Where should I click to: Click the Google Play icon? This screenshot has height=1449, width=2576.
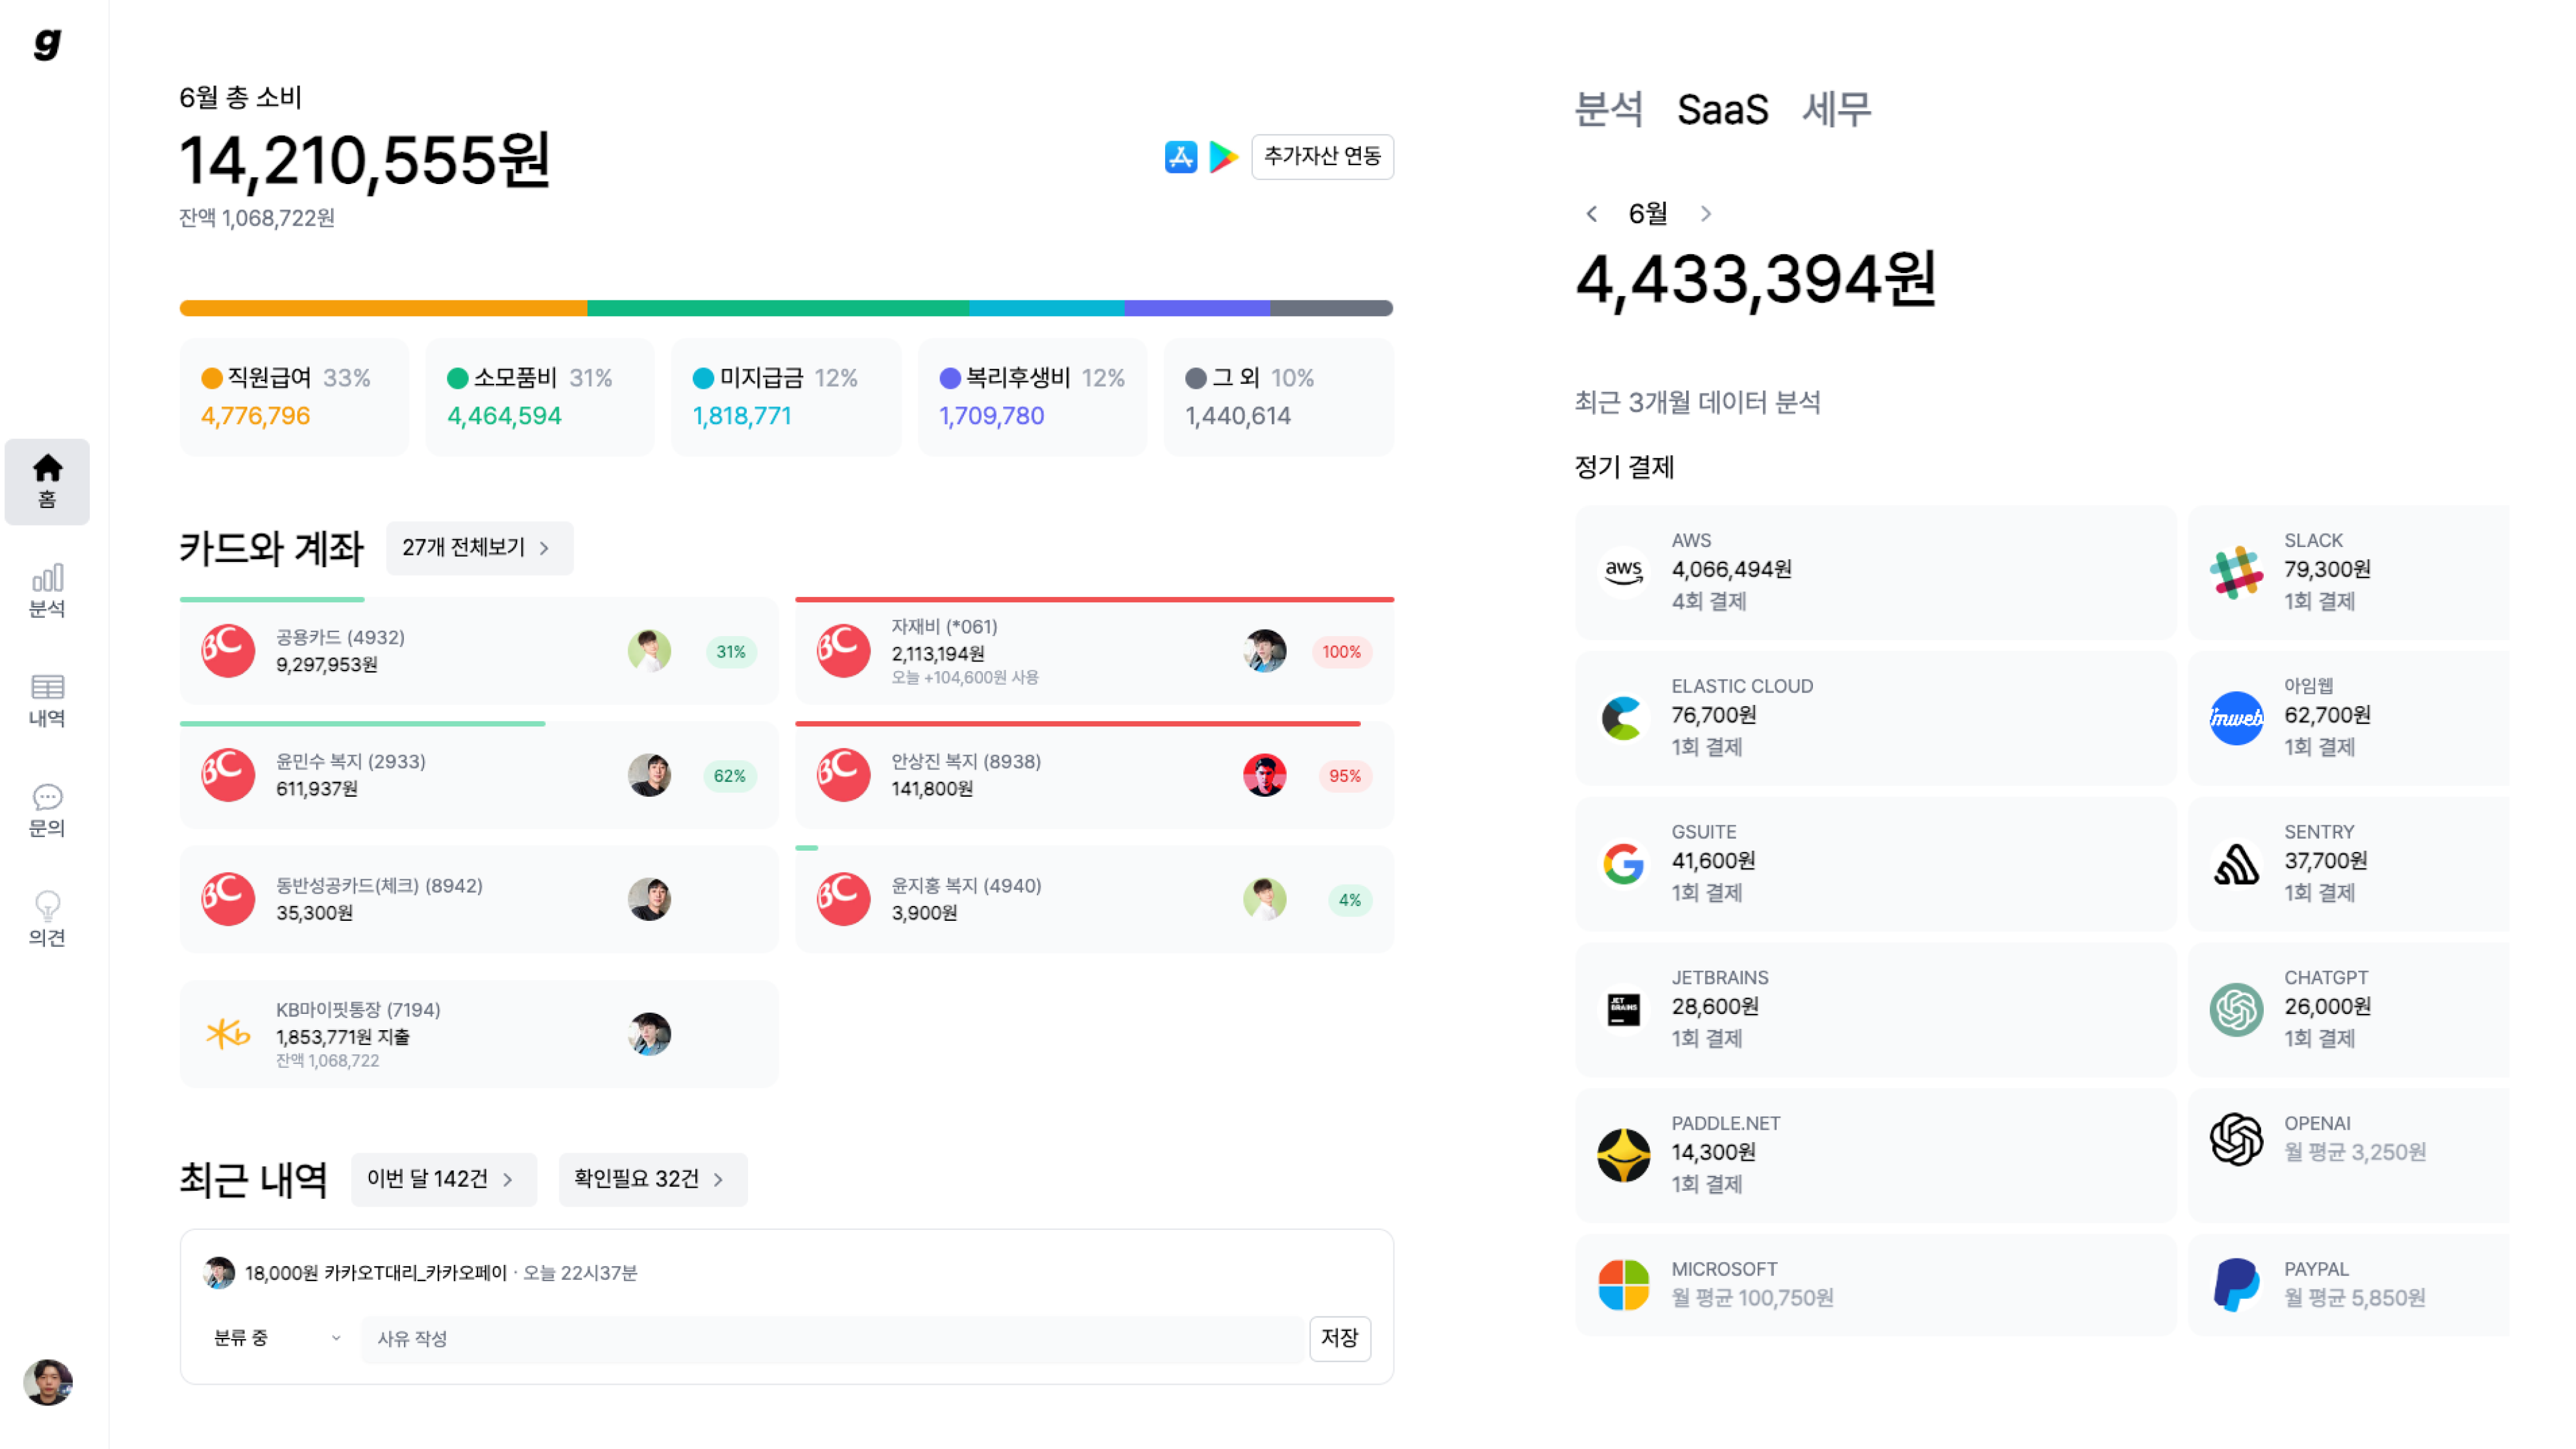(1222, 157)
